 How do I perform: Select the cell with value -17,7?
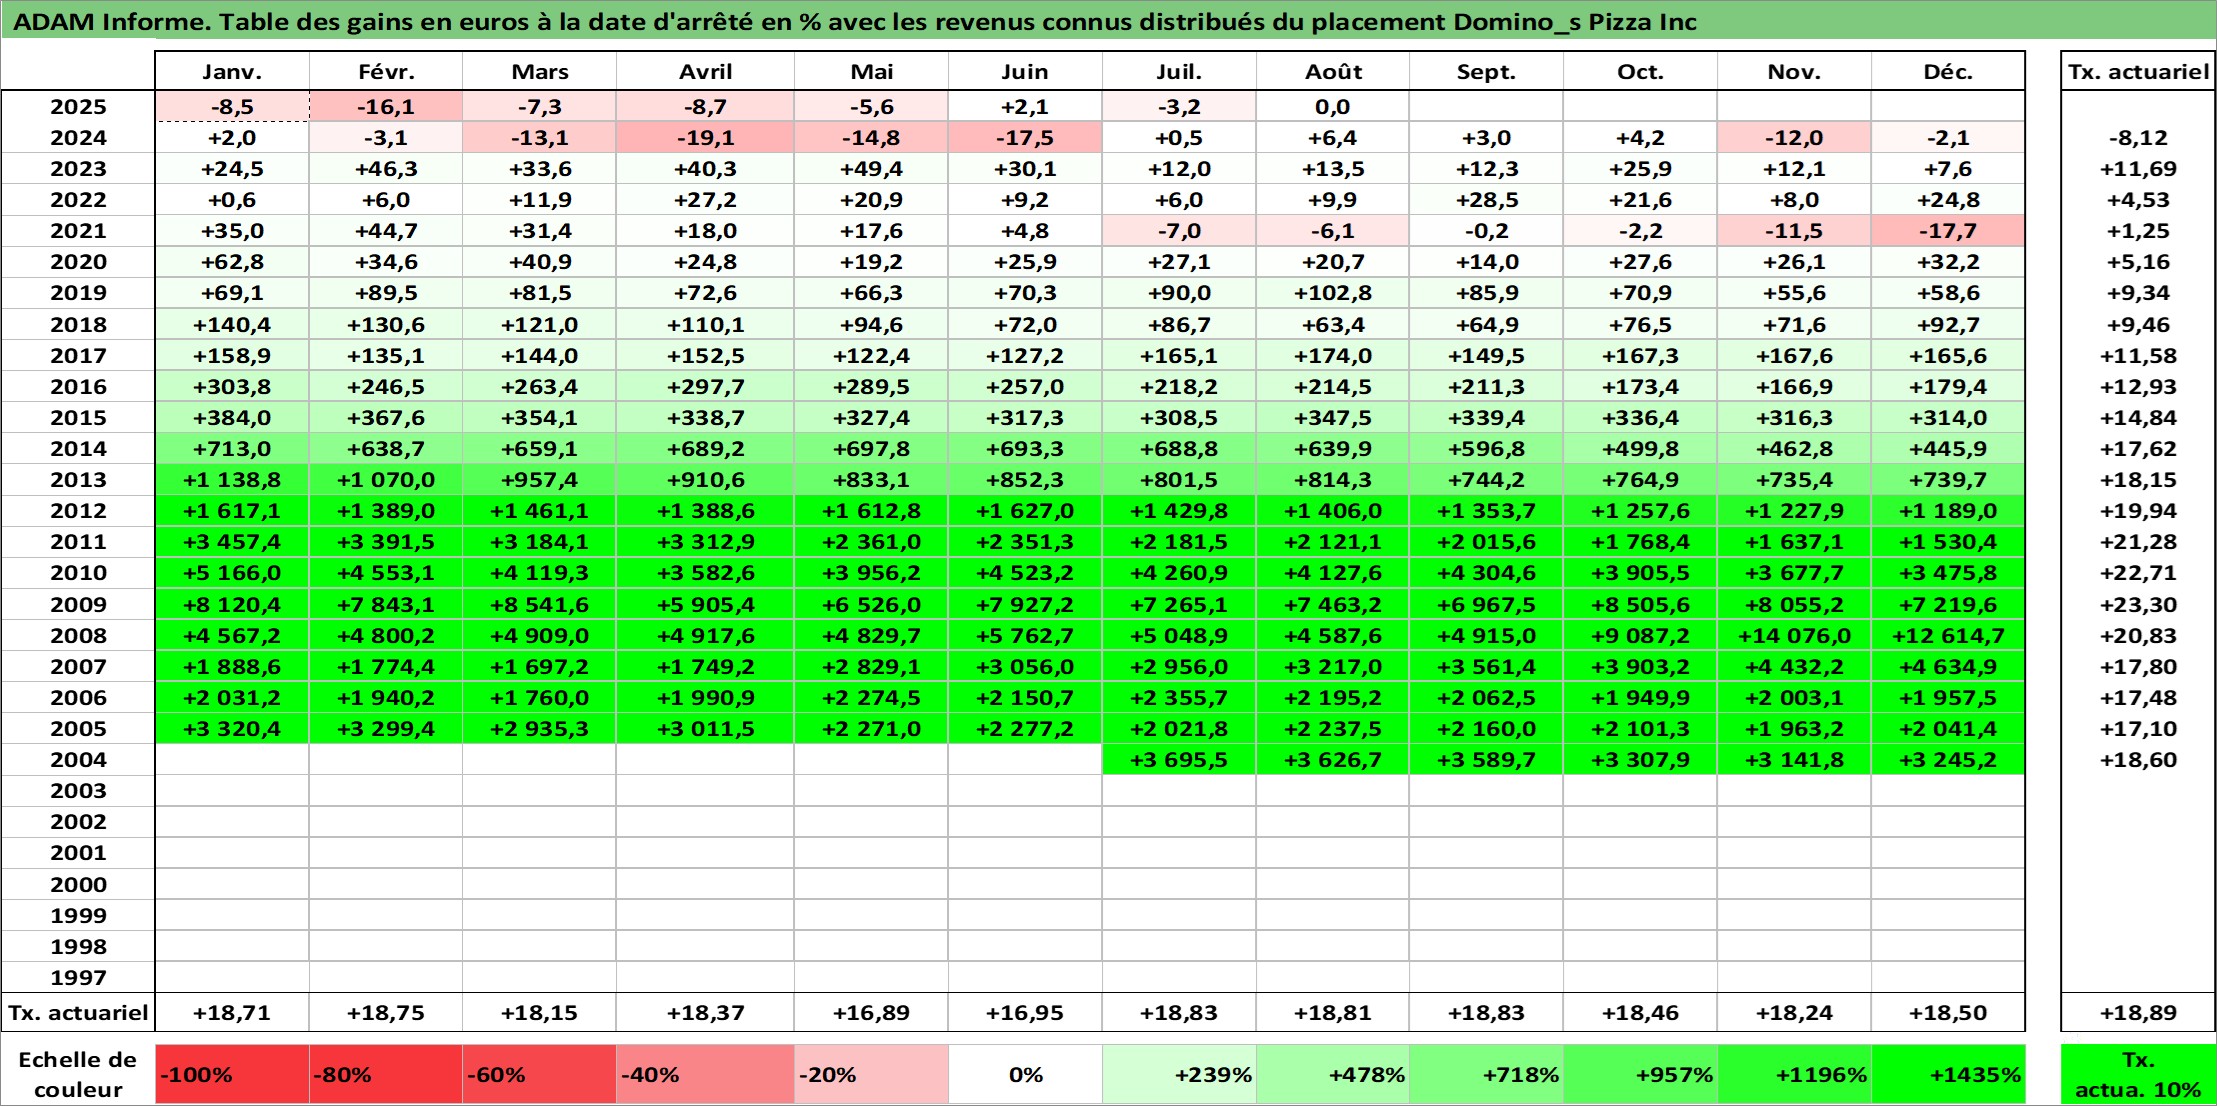click(x=1948, y=231)
